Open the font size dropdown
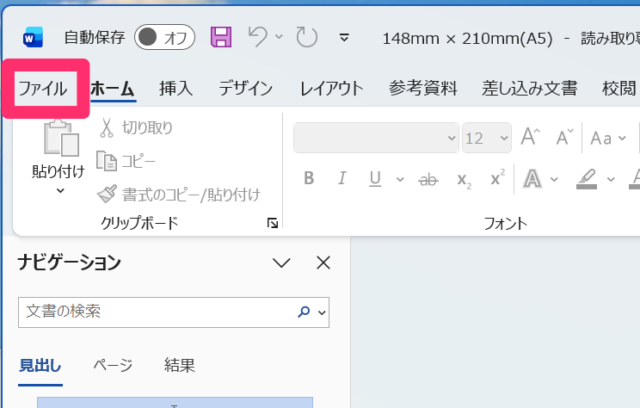 point(501,138)
